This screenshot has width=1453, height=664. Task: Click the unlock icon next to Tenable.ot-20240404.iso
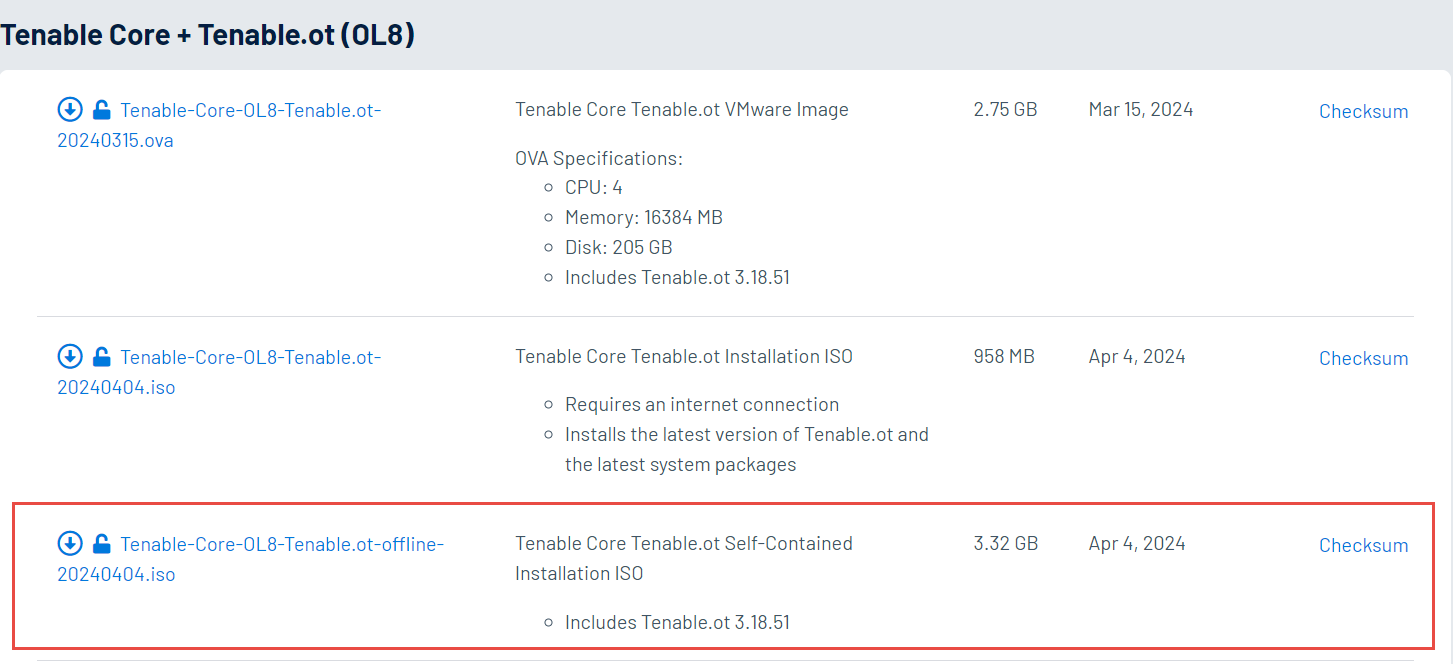pos(101,356)
